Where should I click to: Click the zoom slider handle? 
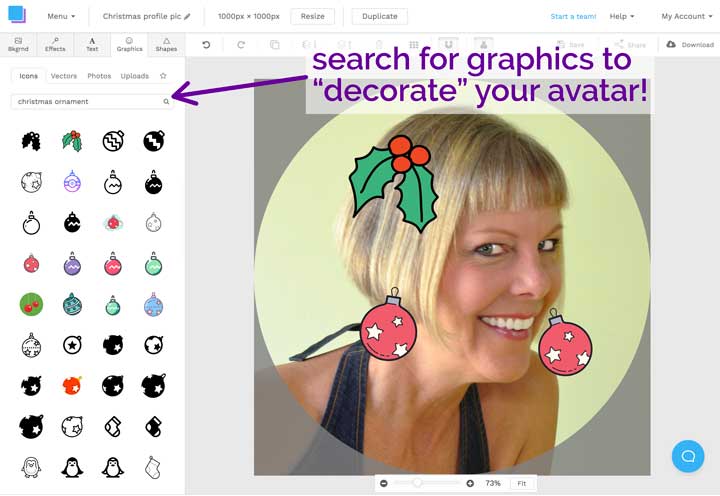(417, 483)
